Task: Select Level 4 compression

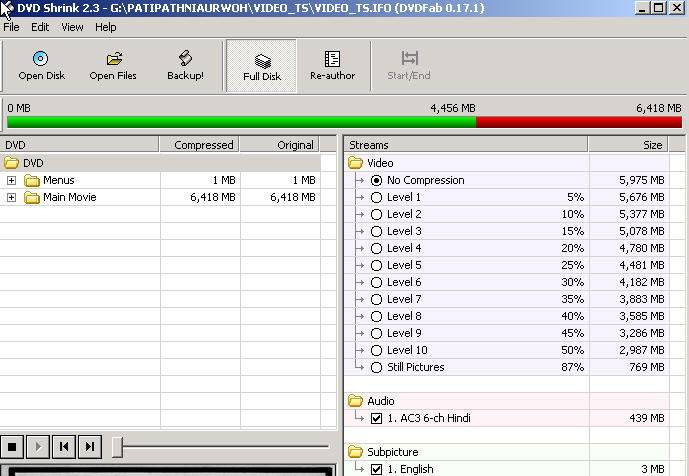Action: point(376,249)
